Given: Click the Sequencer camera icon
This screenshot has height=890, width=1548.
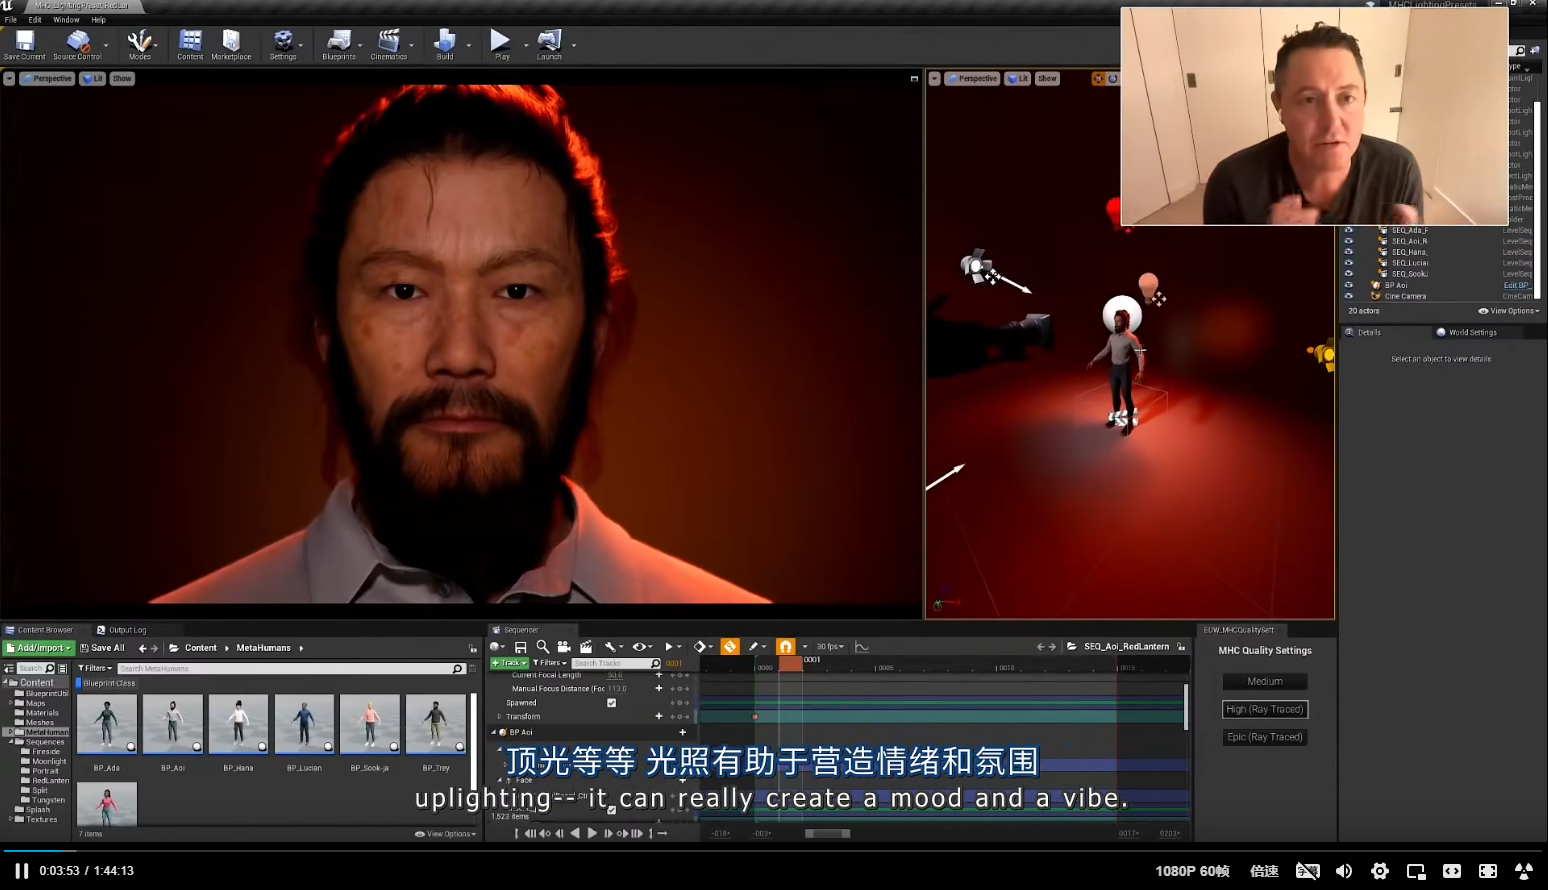Looking at the screenshot, I should 564,647.
